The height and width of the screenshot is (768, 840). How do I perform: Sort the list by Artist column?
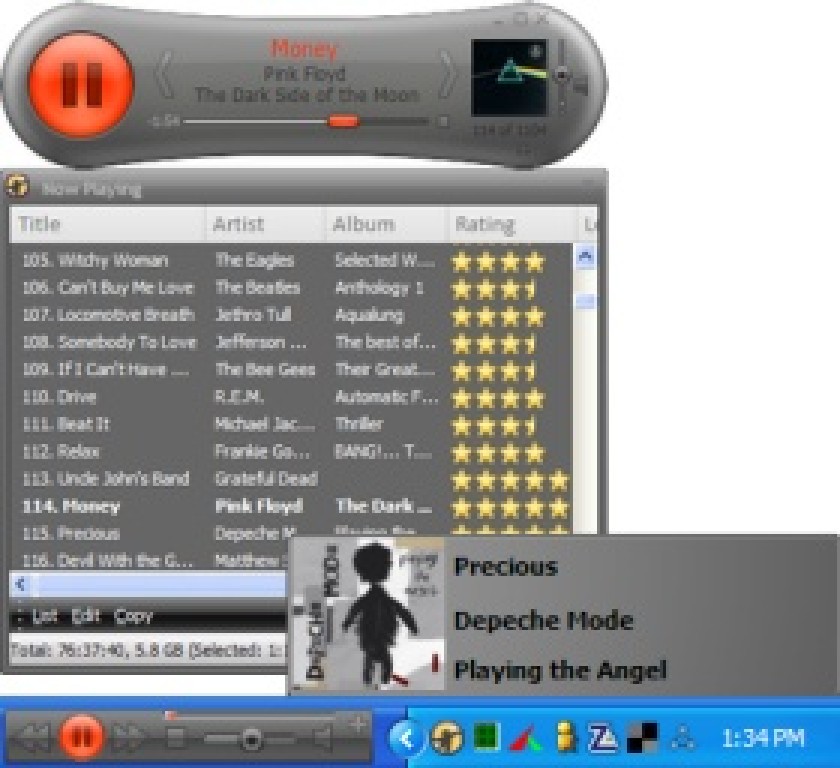point(265,224)
